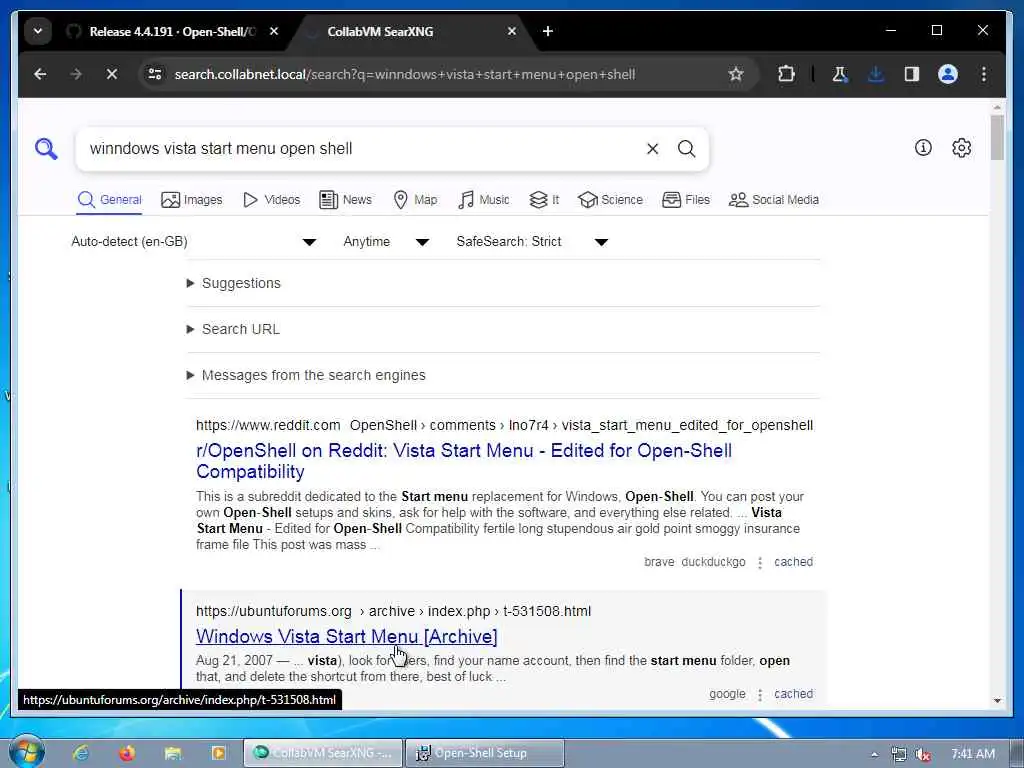Screen dimensions: 1024x768
Task: Select the General search category
Action: [109, 200]
